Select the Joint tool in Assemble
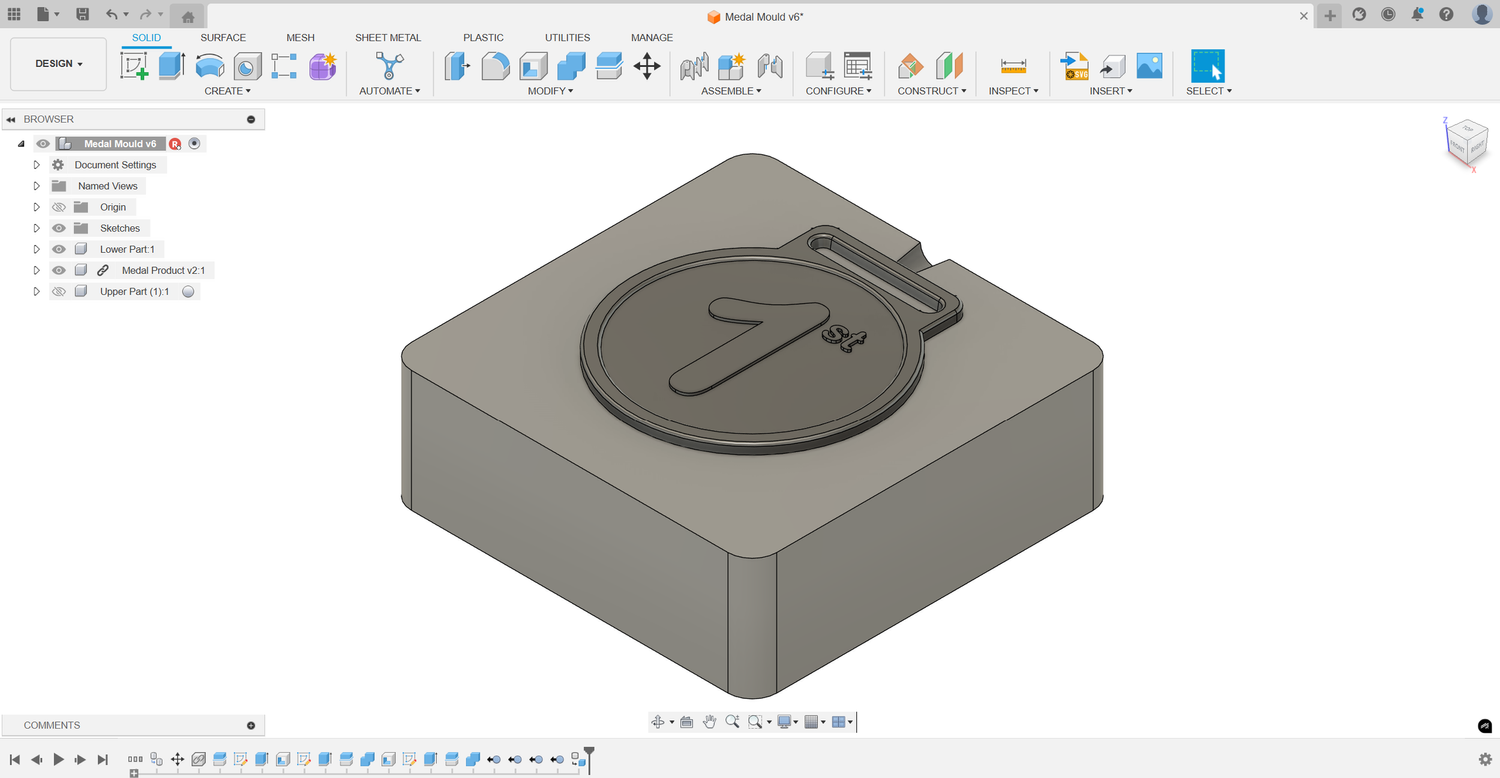 click(694, 66)
